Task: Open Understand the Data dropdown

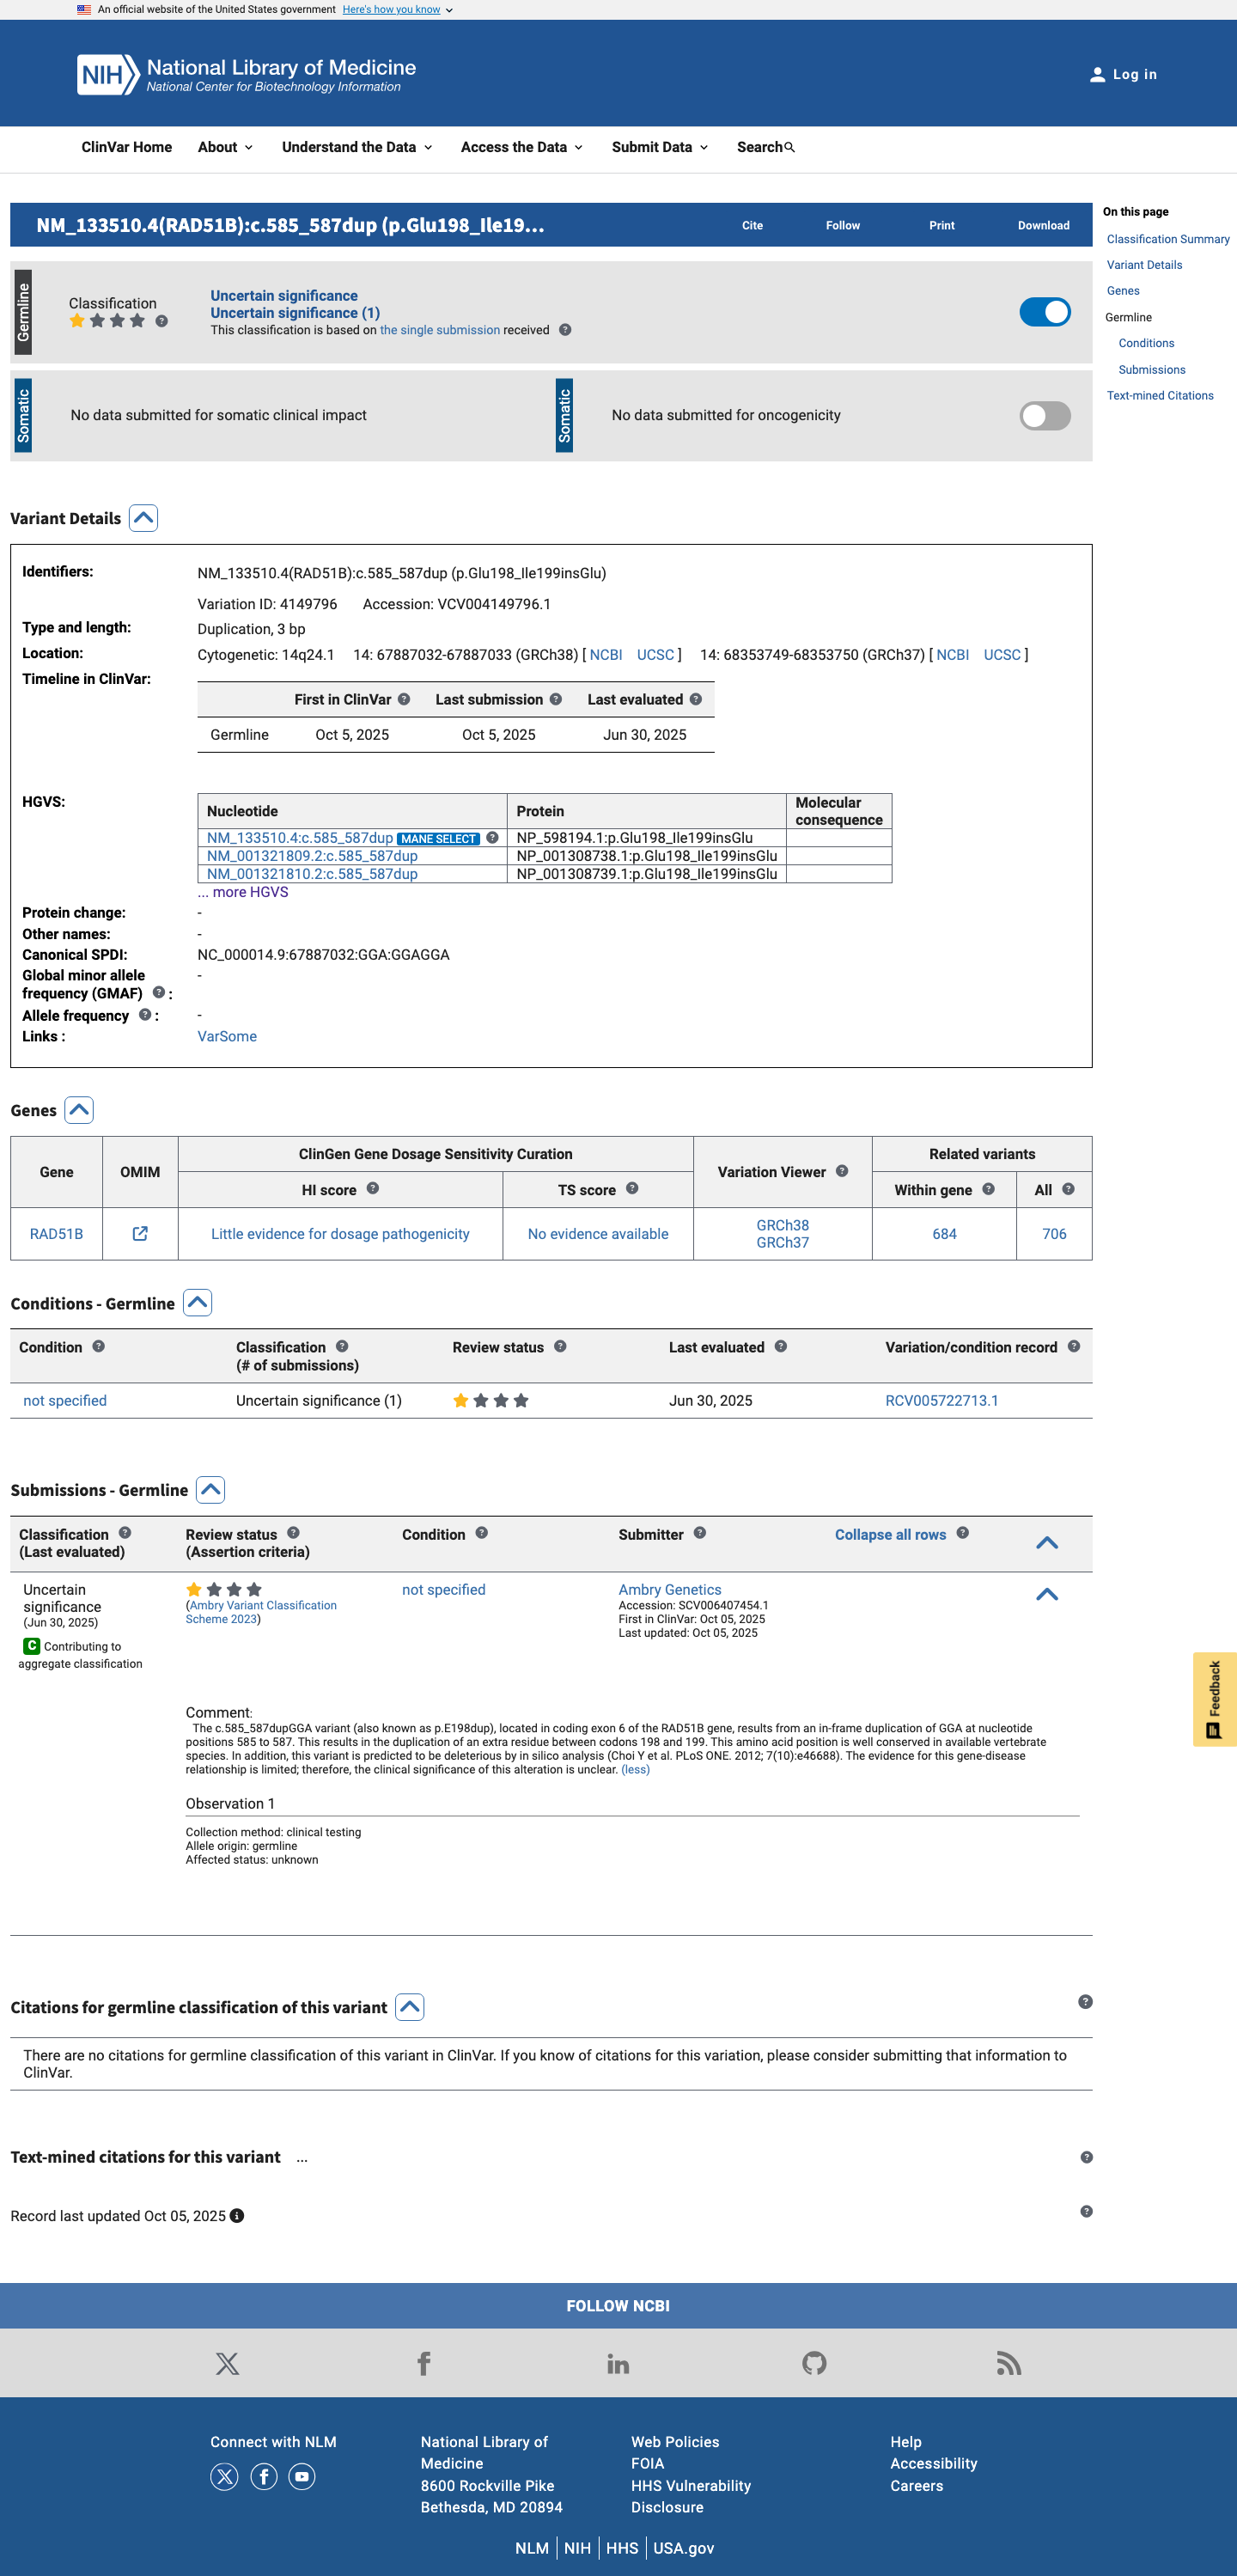Action: 357,147
